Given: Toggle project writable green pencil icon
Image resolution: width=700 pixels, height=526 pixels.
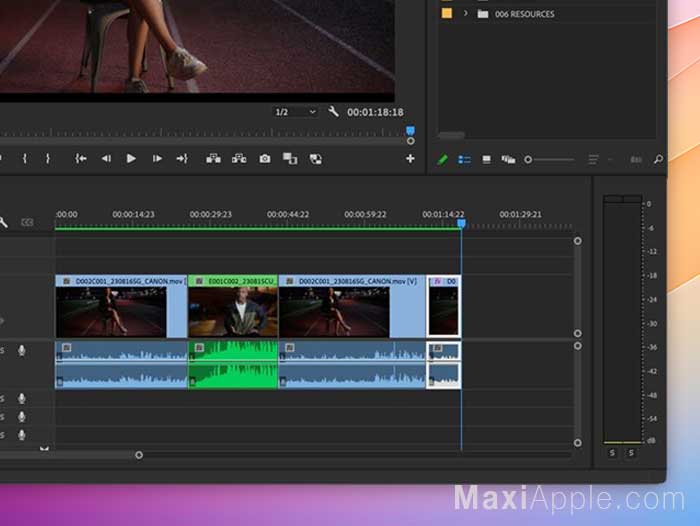Looking at the screenshot, I should (442, 159).
